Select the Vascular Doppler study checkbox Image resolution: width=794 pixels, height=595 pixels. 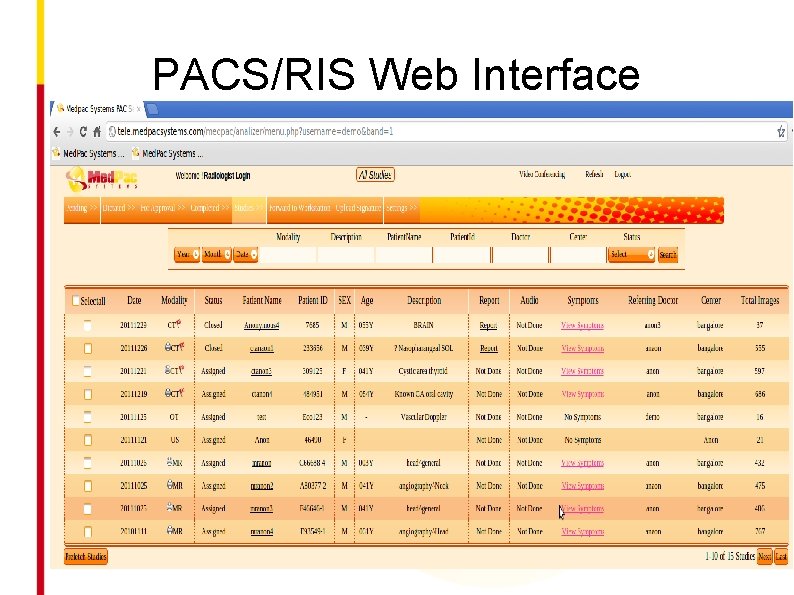click(88, 417)
